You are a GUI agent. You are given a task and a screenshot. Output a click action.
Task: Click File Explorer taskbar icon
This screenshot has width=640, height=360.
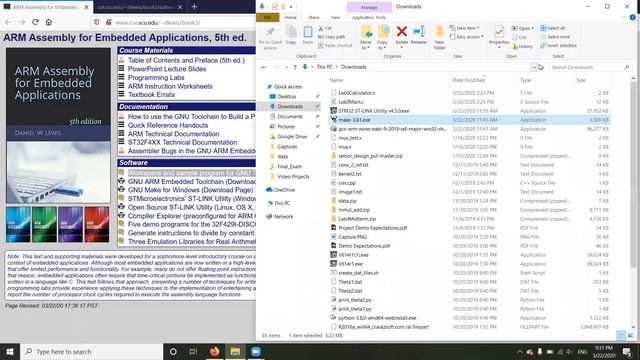tap(235, 351)
